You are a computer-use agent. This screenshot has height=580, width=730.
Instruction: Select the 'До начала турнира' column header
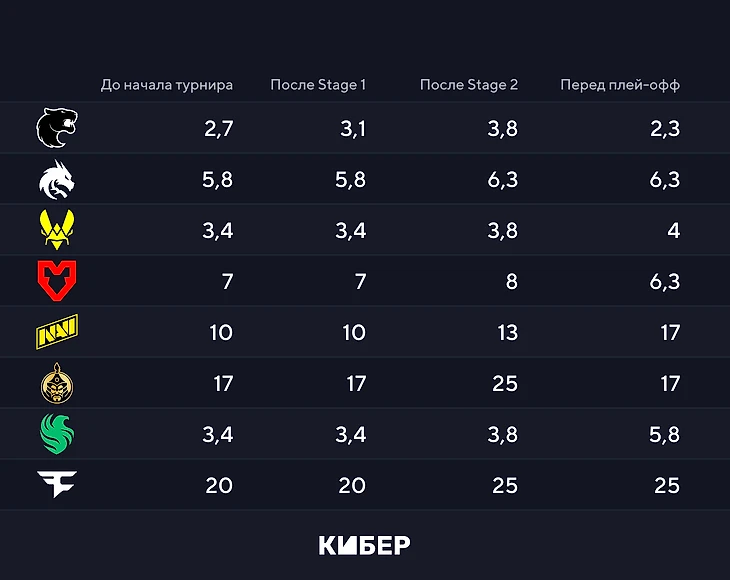pos(167,85)
